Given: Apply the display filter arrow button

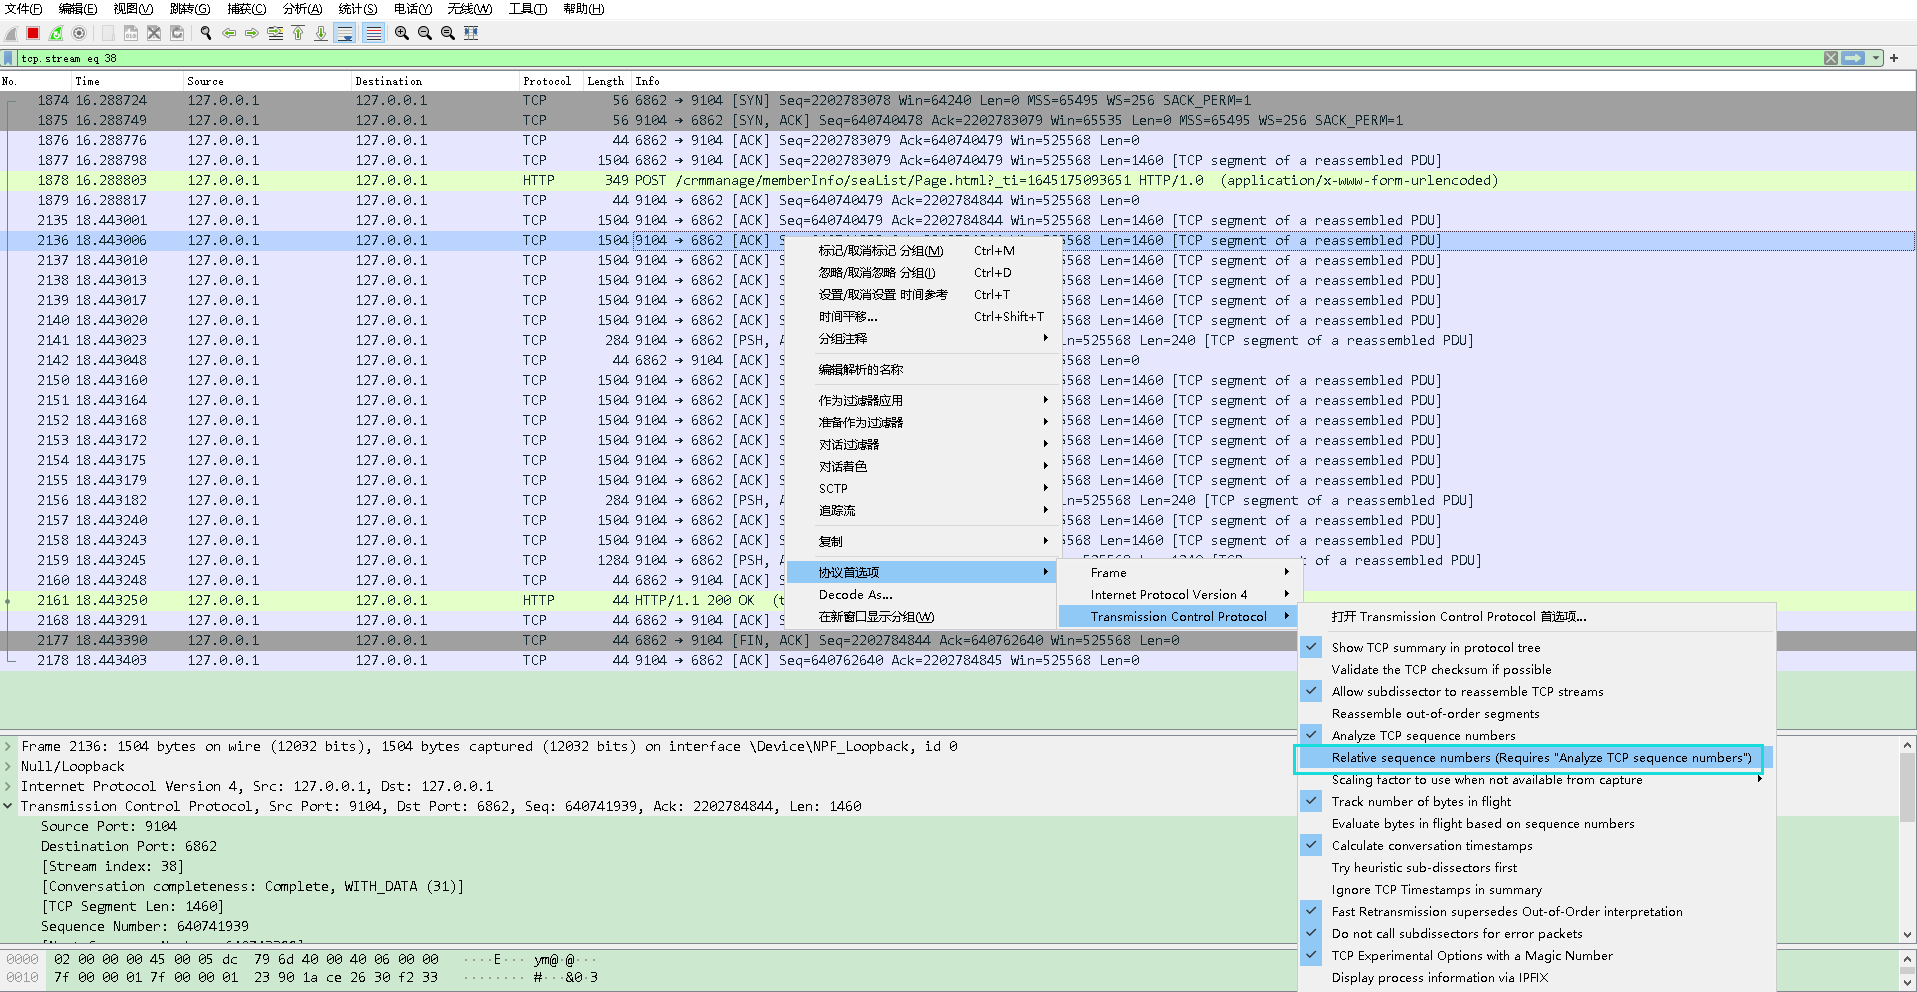Looking at the screenshot, I should point(1854,58).
